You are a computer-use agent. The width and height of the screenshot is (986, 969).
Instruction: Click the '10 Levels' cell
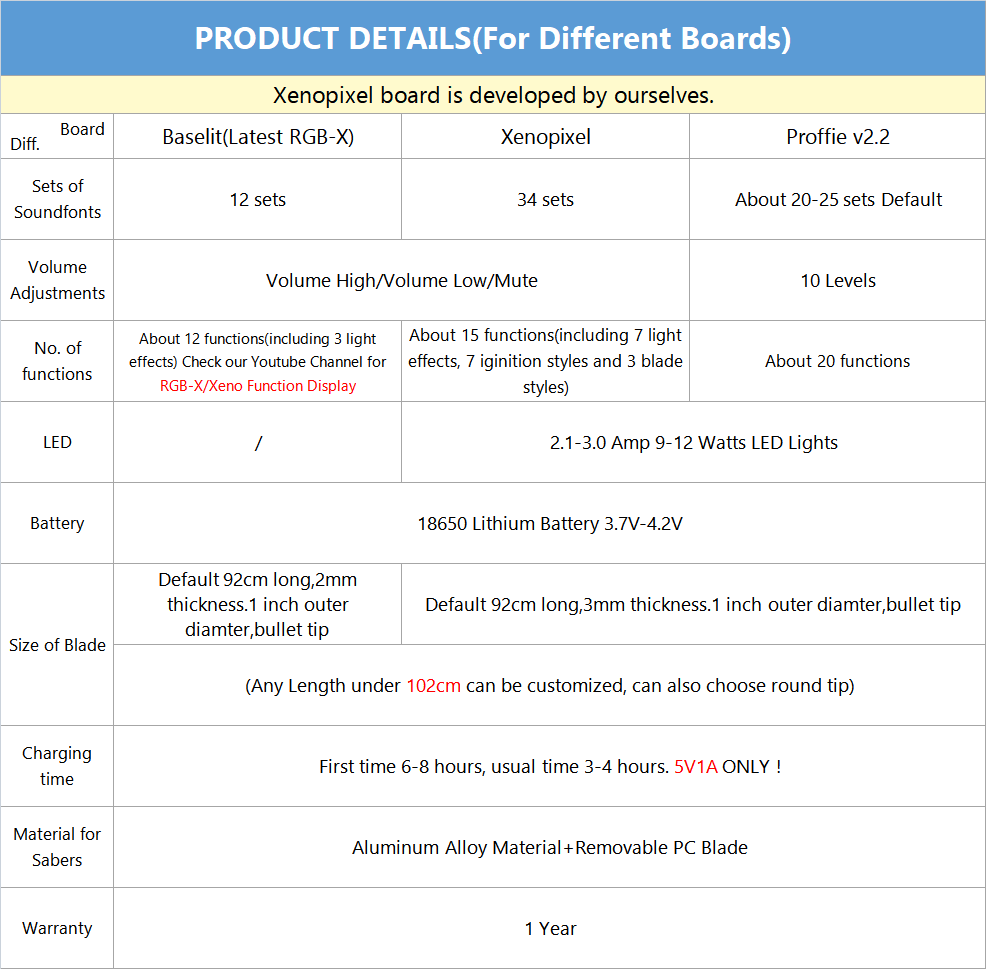[838, 280]
